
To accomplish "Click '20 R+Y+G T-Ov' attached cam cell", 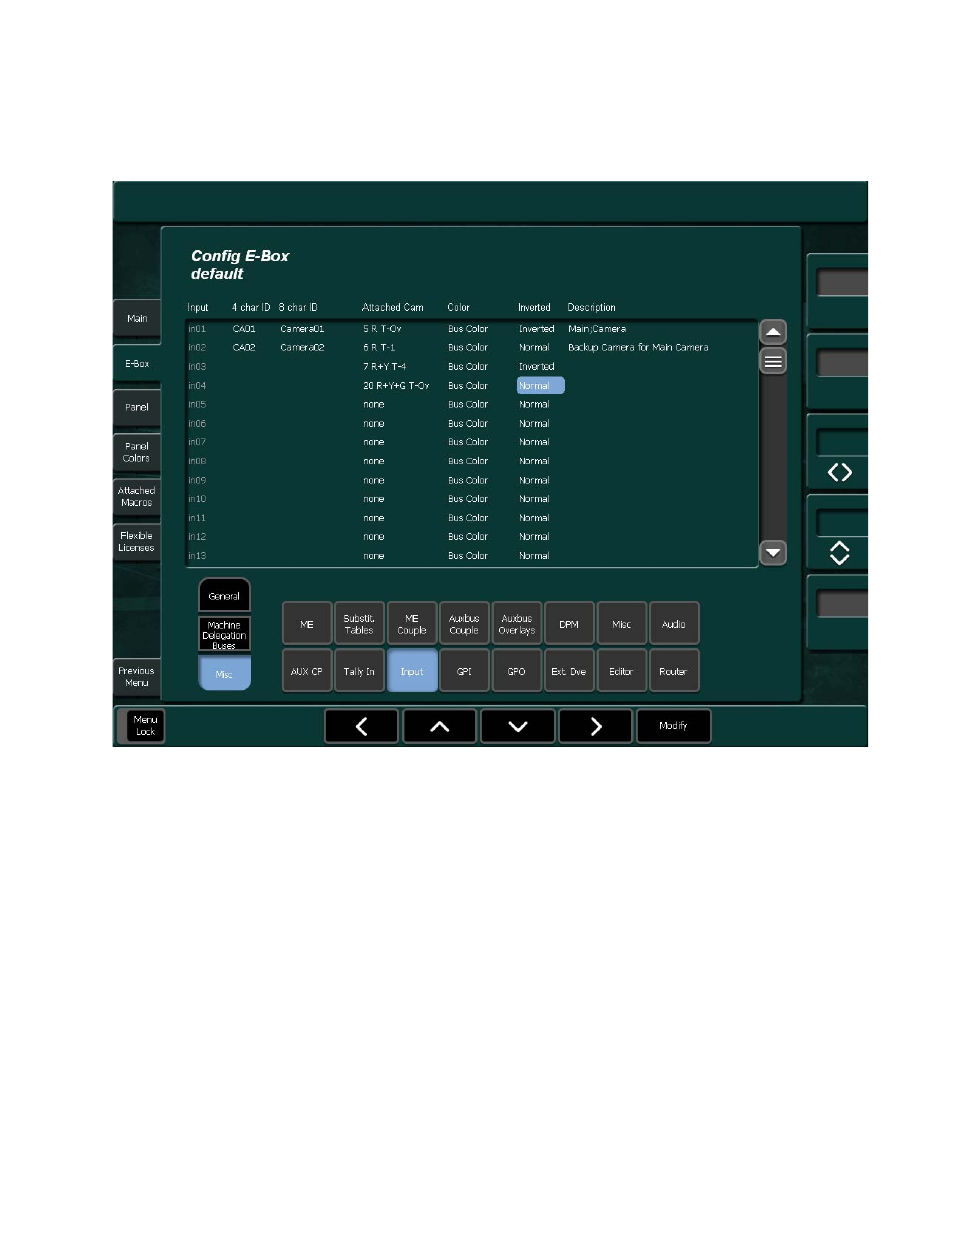I will click(396, 386).
